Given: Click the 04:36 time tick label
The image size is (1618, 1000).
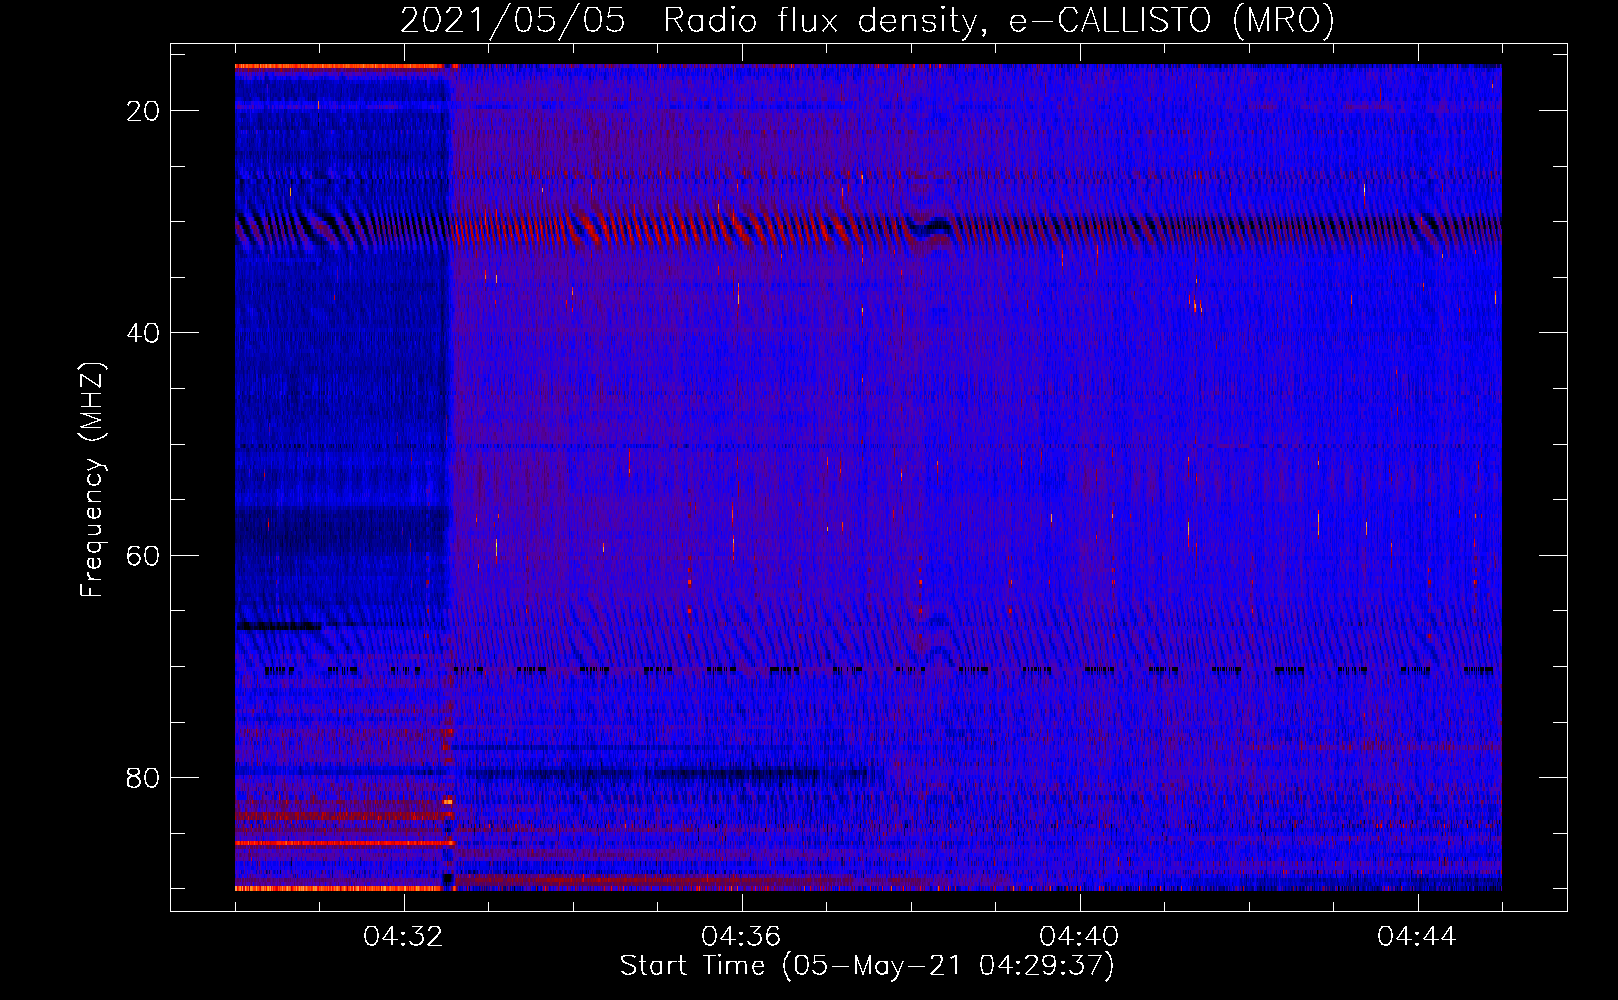Looking at the screenshot, I should click(x=742, y=936).
